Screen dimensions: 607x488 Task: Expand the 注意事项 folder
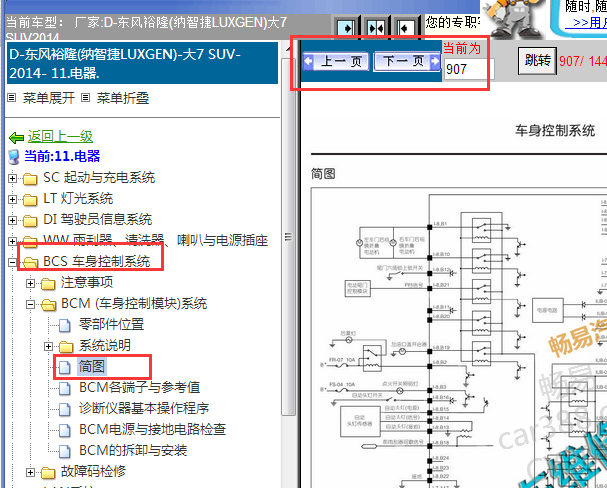coord(30,283)
